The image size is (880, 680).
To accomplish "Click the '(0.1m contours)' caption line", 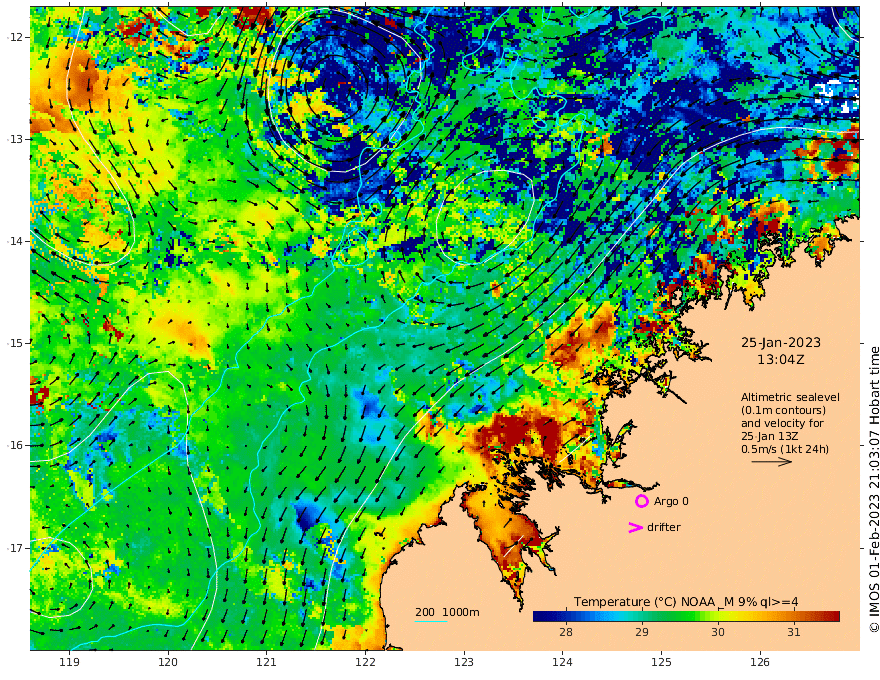I will coord(783,410).
